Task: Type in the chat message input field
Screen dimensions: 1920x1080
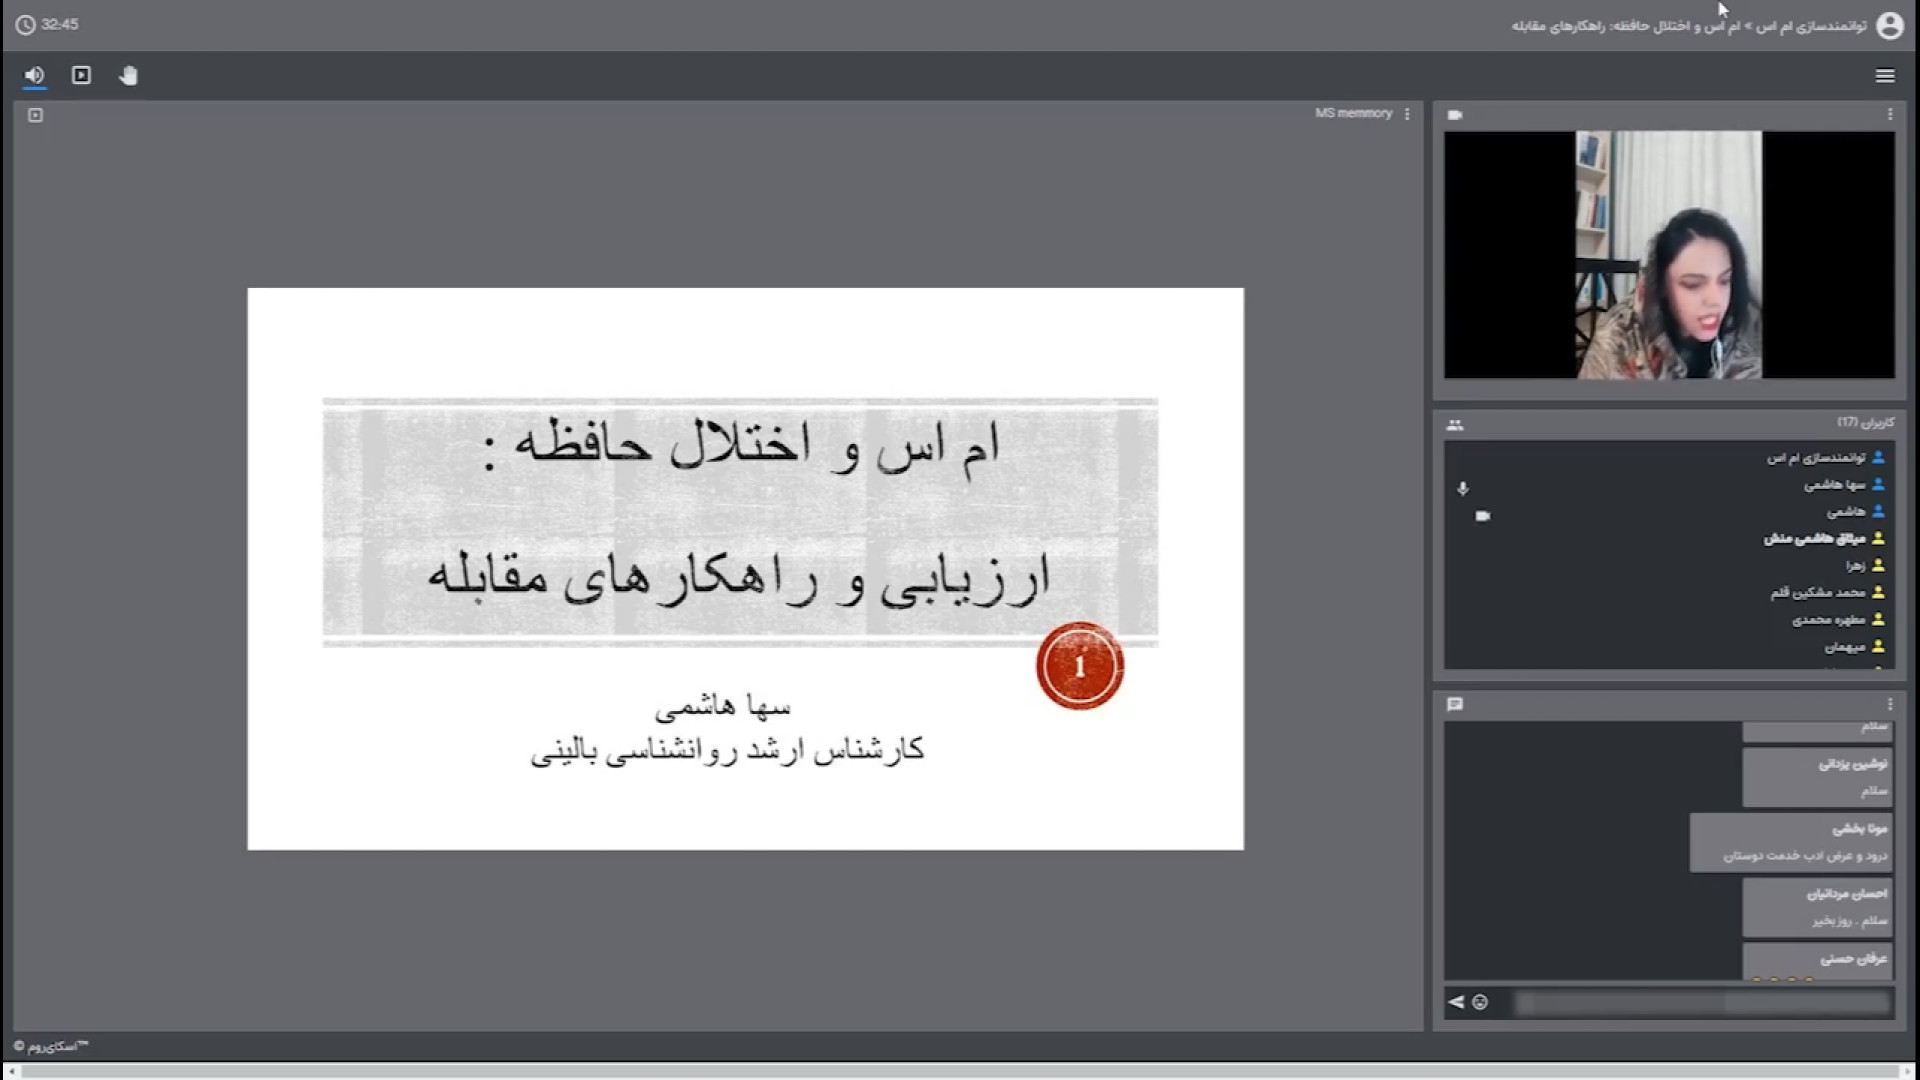Action: 1700,1002
